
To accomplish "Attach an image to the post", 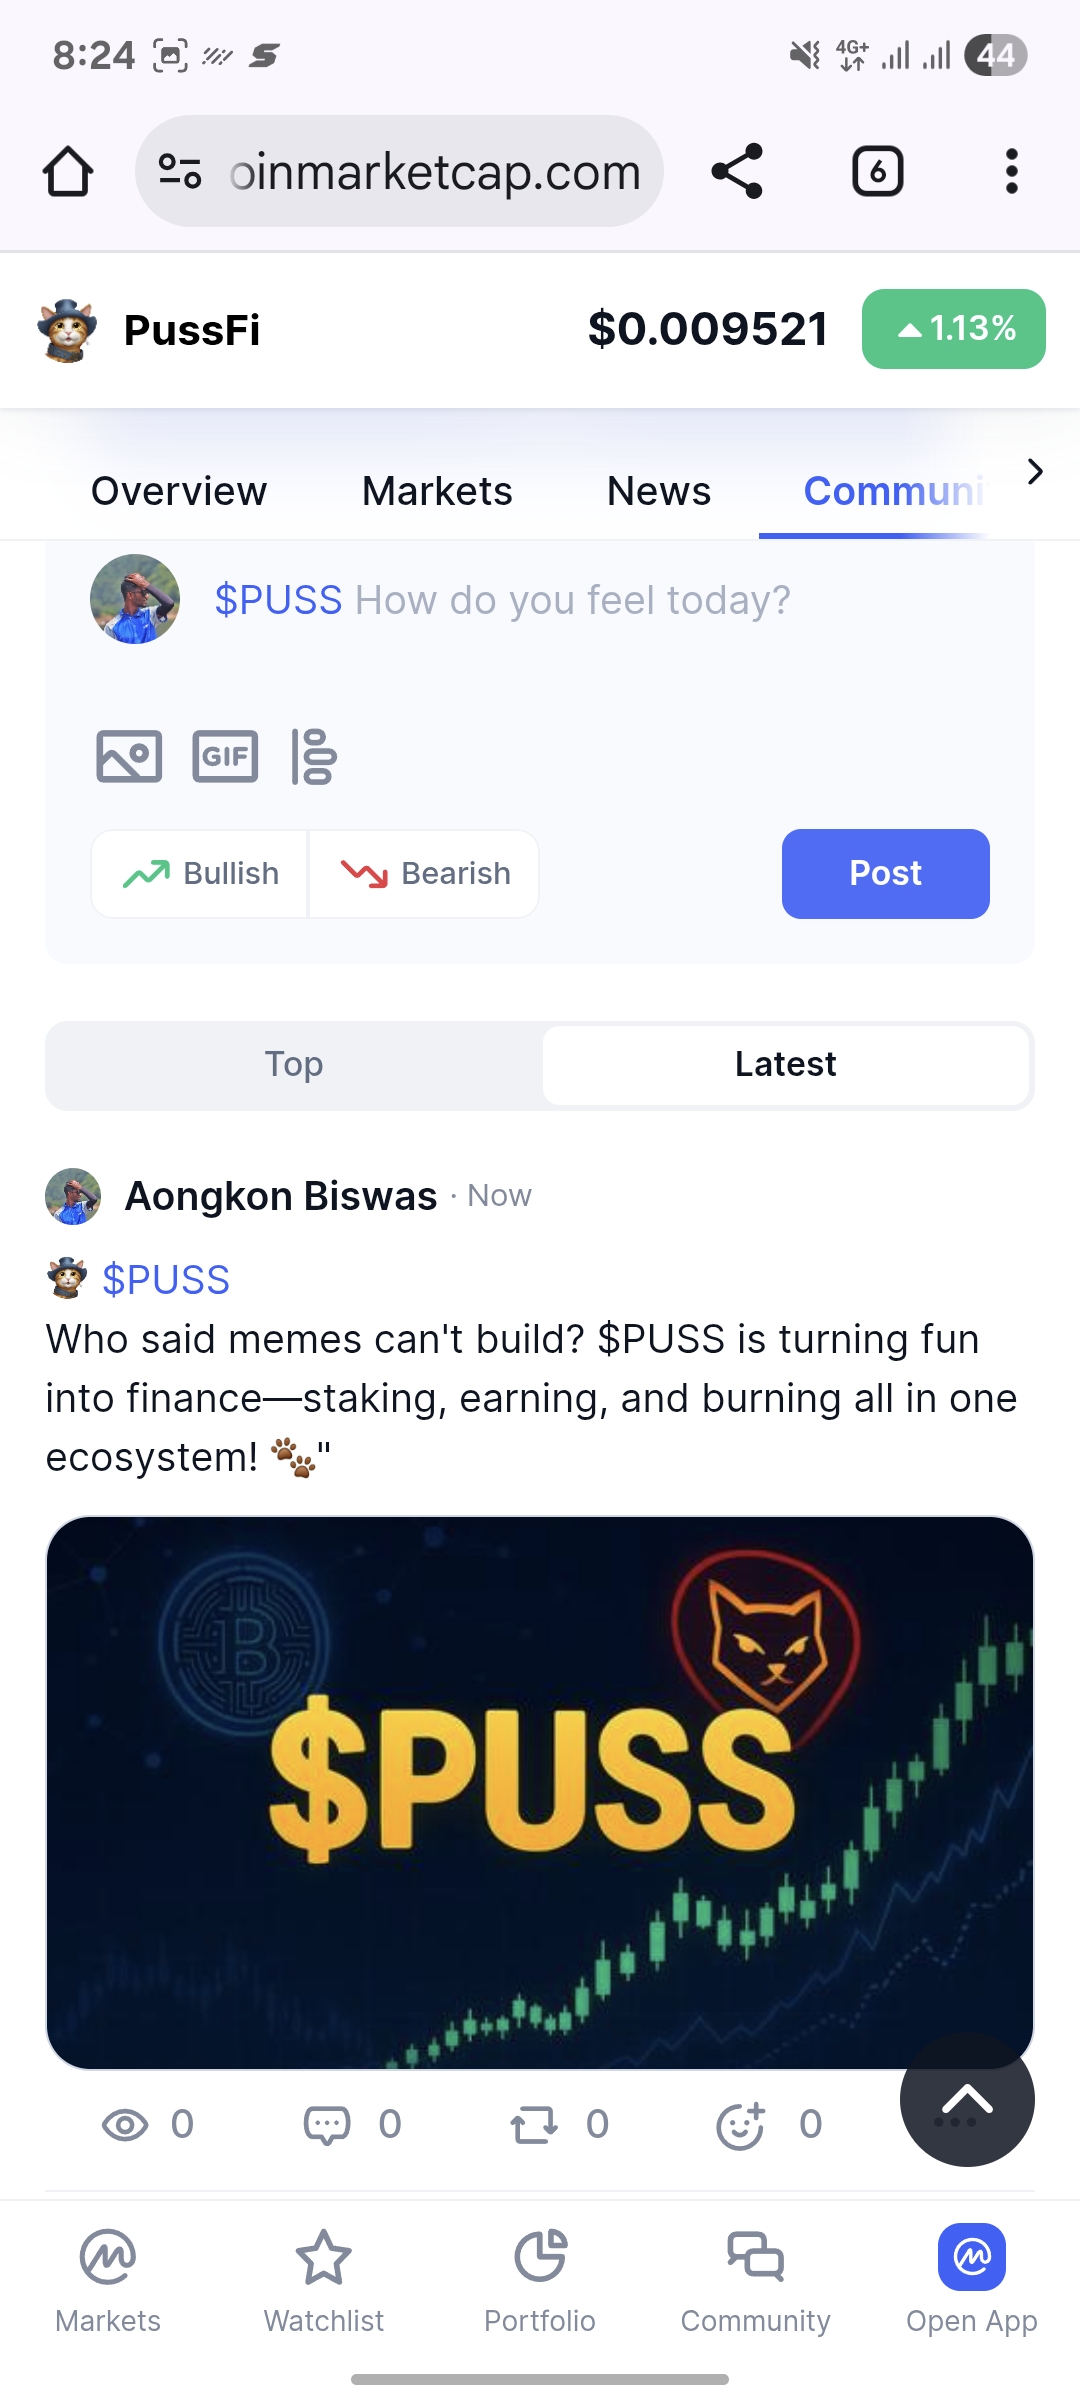I will point(129,756).
